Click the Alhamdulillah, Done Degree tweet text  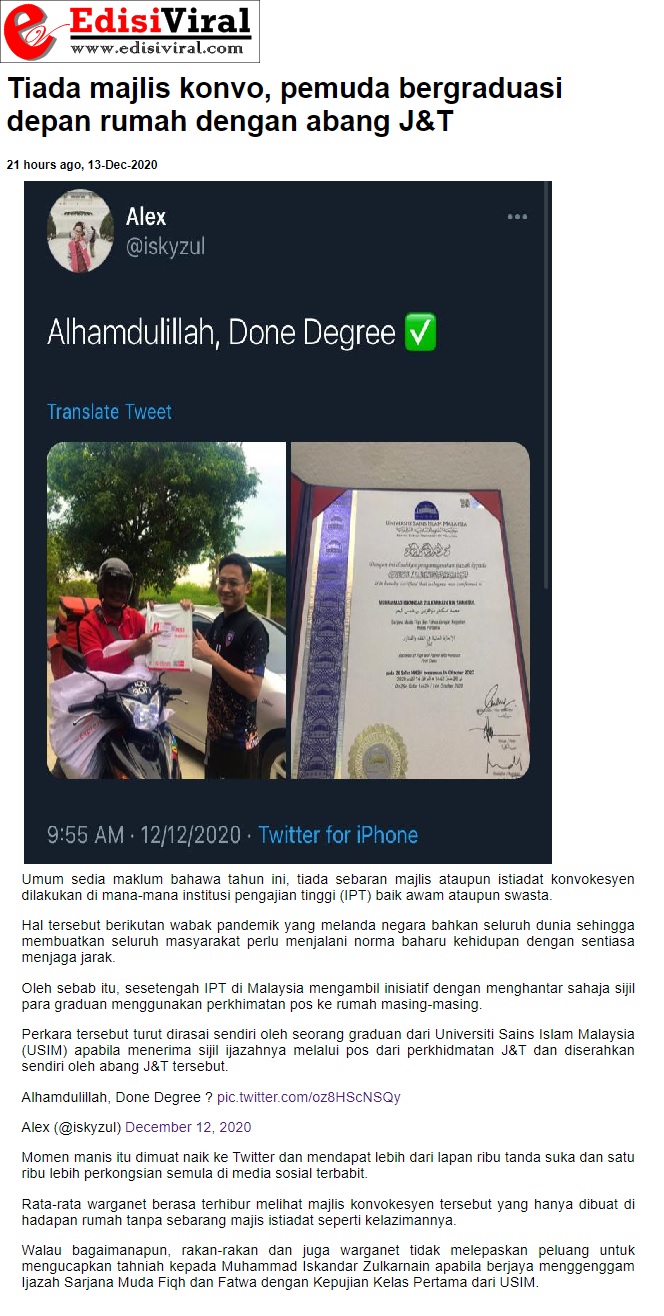221,332
